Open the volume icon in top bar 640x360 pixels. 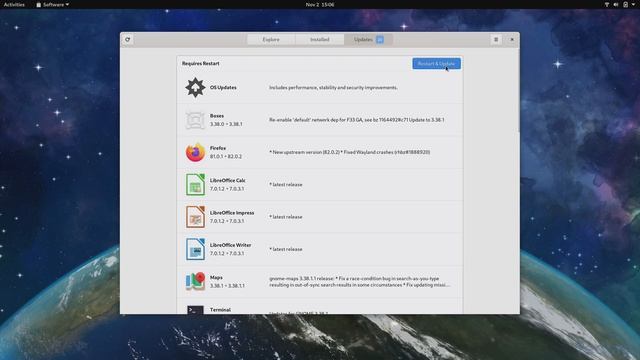(616, 4)
